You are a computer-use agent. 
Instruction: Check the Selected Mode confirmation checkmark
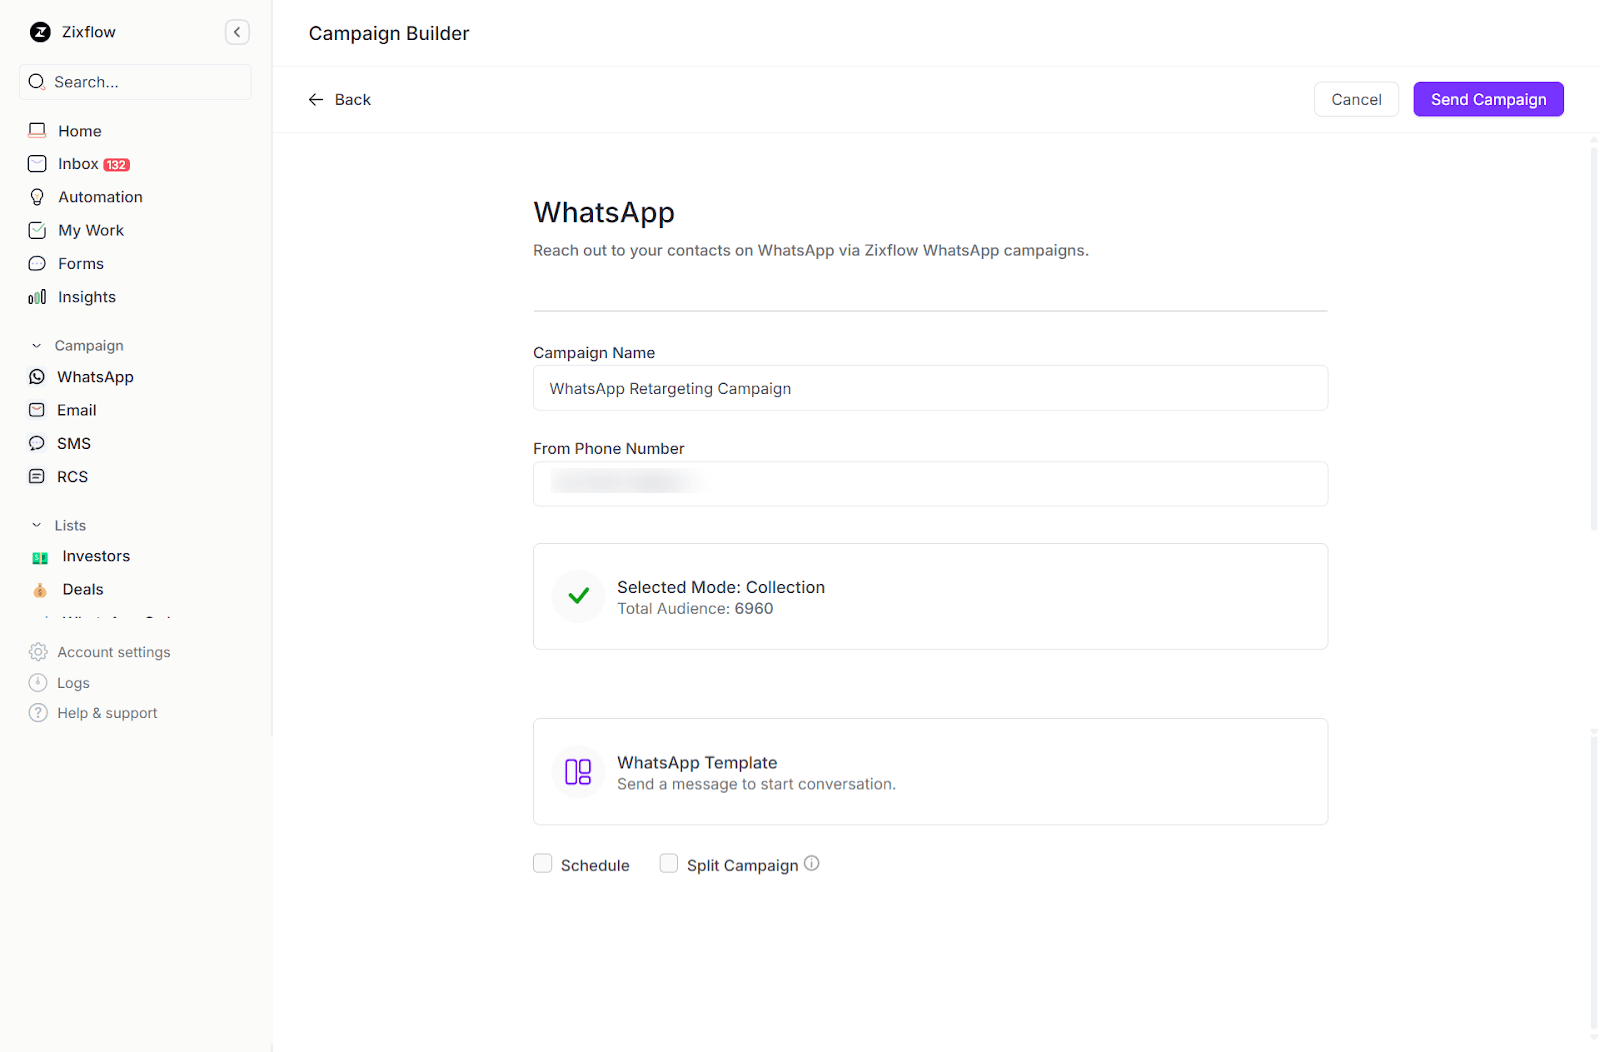coord(578,596)
